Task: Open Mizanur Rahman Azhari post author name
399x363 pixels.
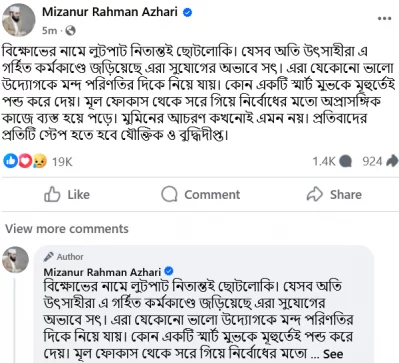Action: pos(110,12)
